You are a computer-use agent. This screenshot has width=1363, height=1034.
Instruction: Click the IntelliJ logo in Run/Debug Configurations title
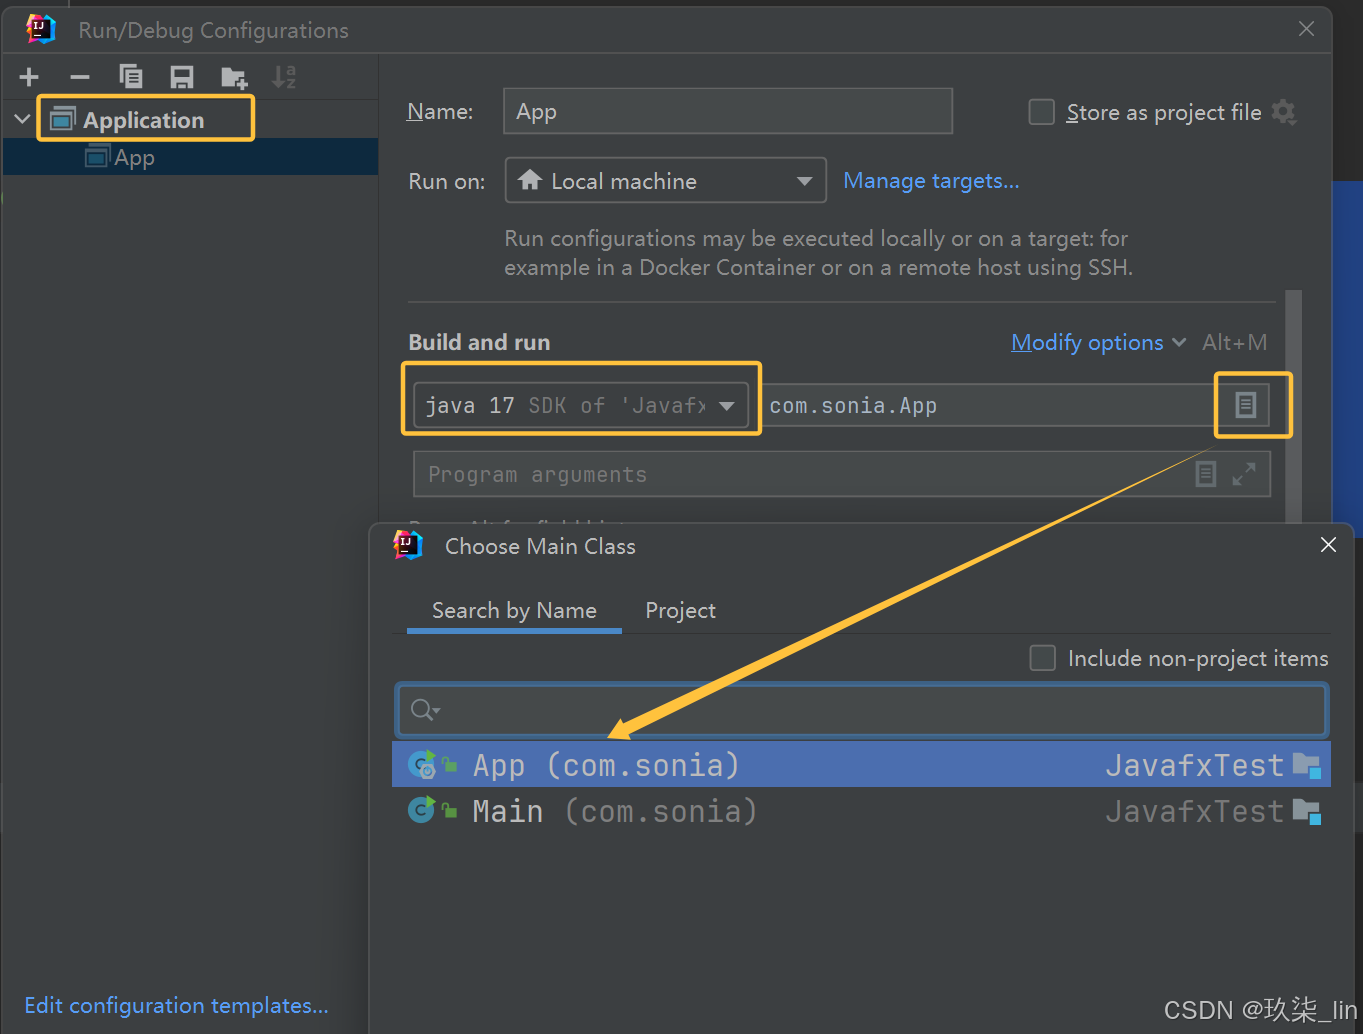(41, 30)
